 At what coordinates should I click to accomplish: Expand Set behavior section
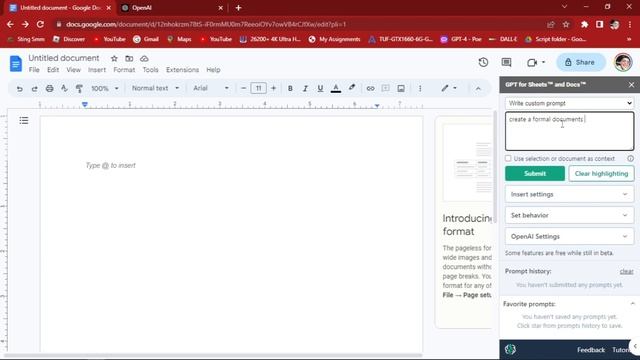(x=569, y=215)
